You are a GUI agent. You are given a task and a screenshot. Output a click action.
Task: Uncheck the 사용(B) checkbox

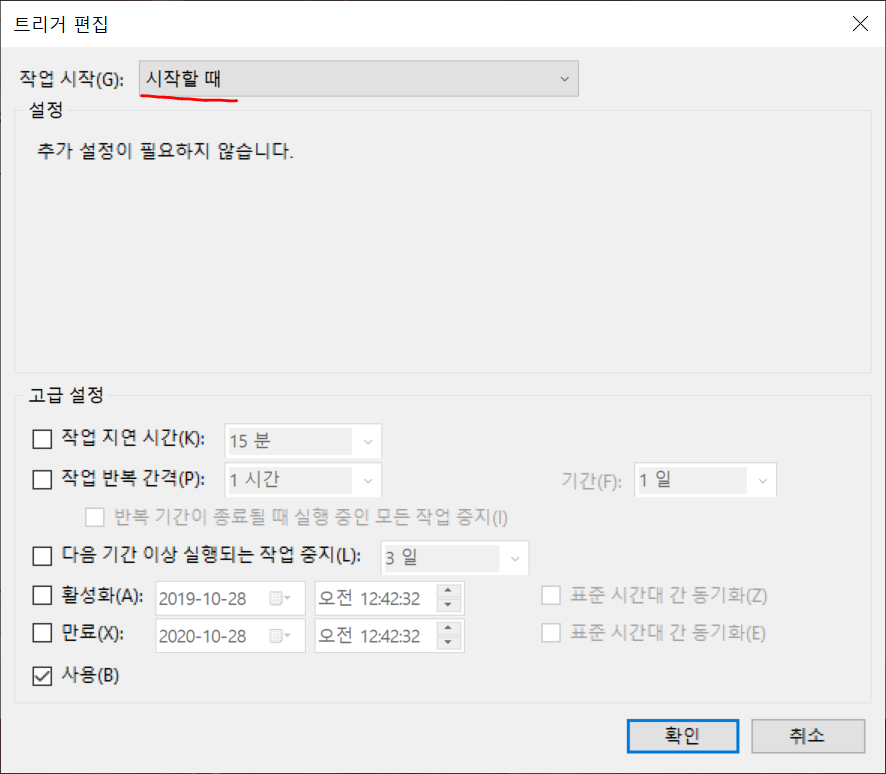(42, 676)
